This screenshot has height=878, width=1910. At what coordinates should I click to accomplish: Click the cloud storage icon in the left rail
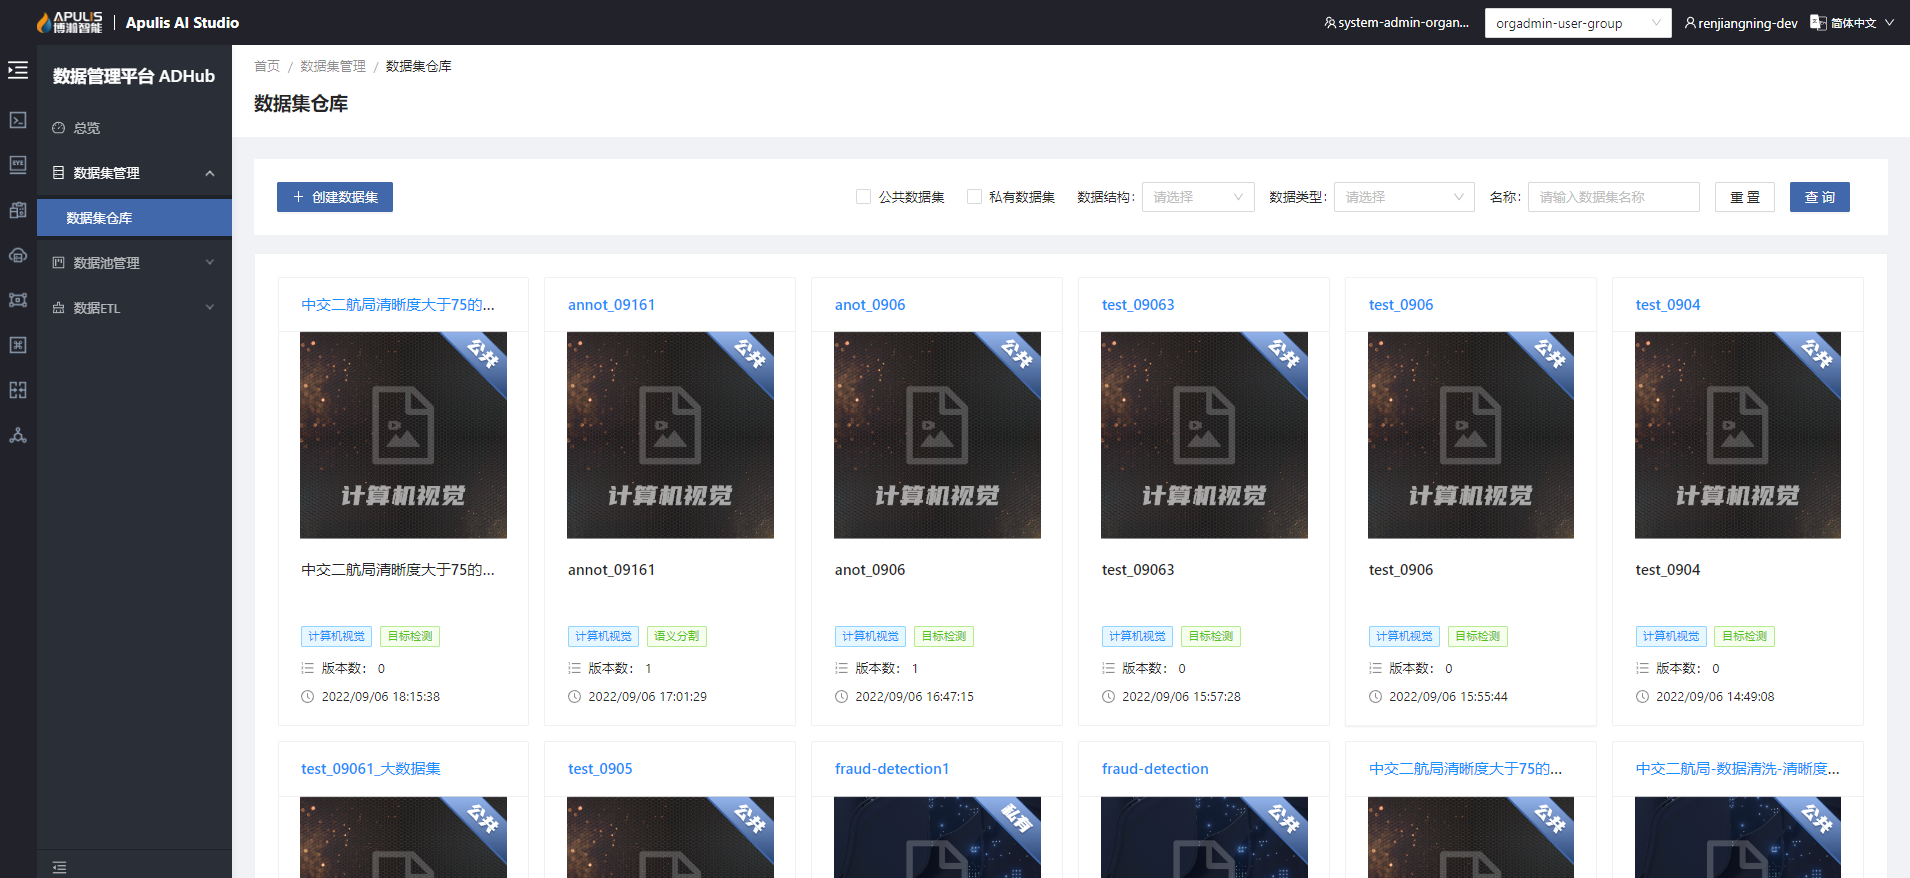click(x=18, y=255)
